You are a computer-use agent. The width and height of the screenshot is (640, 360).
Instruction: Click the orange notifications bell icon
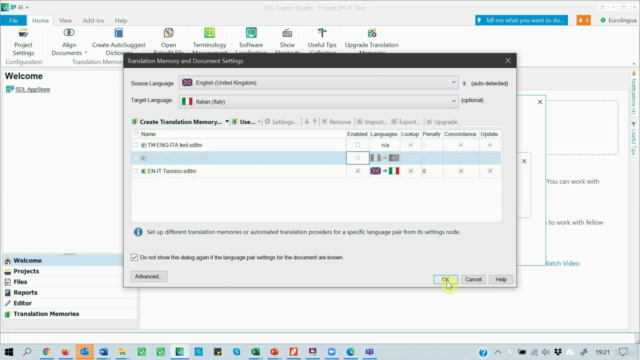click(583, 20)
